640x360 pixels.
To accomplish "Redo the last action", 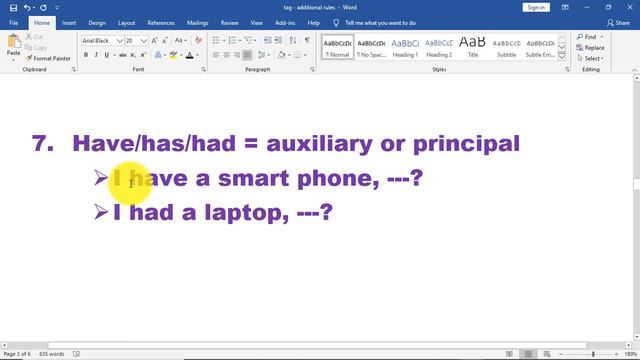I will [43, 7].
